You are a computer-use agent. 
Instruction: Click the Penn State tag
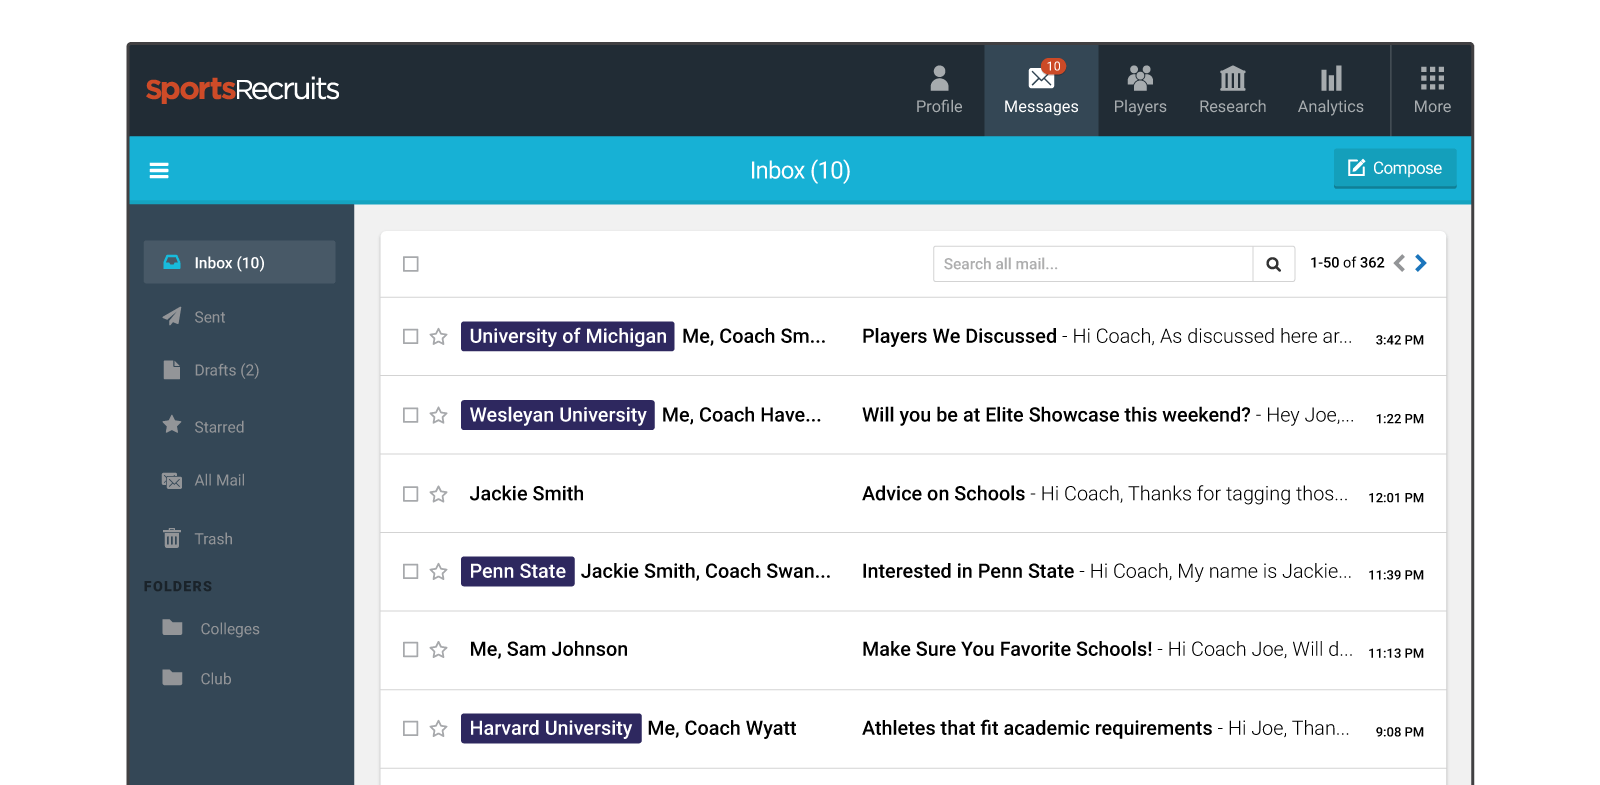[x=518, y=571]
